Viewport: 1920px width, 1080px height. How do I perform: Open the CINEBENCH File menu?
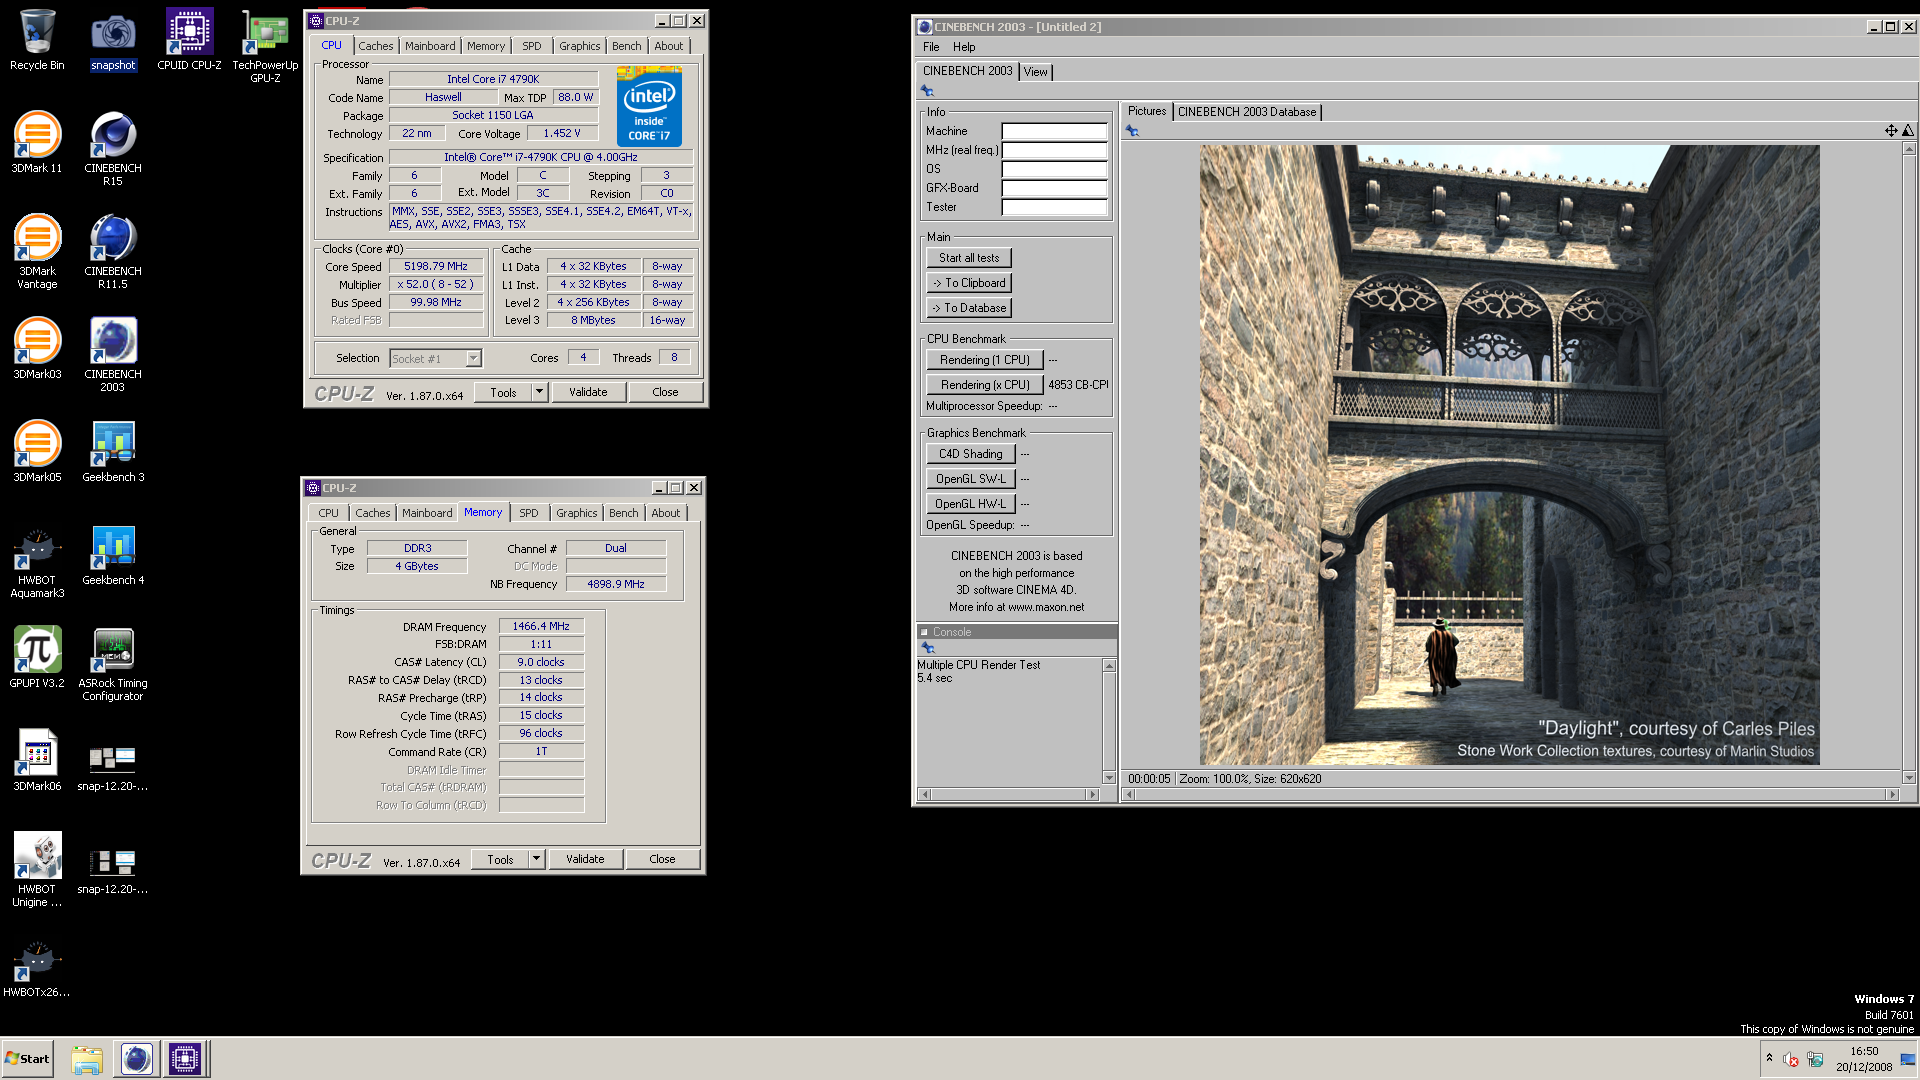pyautogui.click(x=931, y=47)
